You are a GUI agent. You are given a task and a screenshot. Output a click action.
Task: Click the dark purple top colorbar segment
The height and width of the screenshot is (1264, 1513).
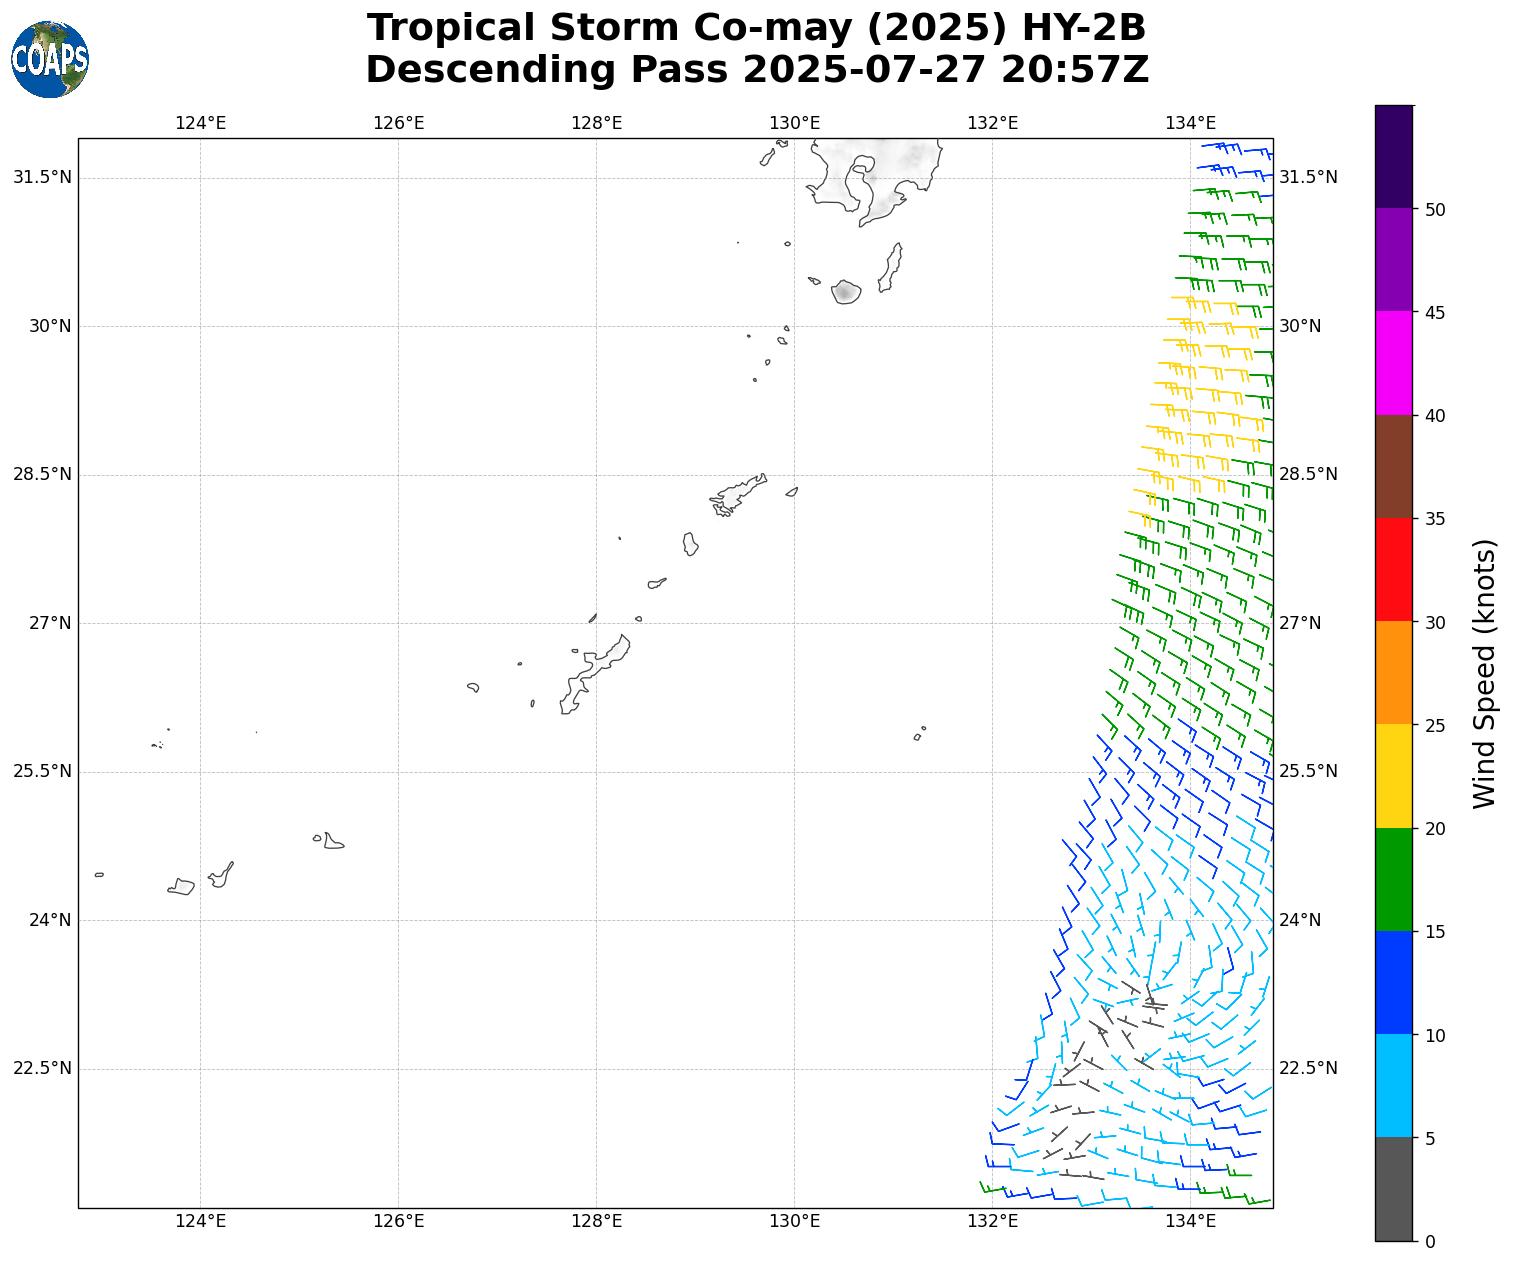pos(1393,157)
